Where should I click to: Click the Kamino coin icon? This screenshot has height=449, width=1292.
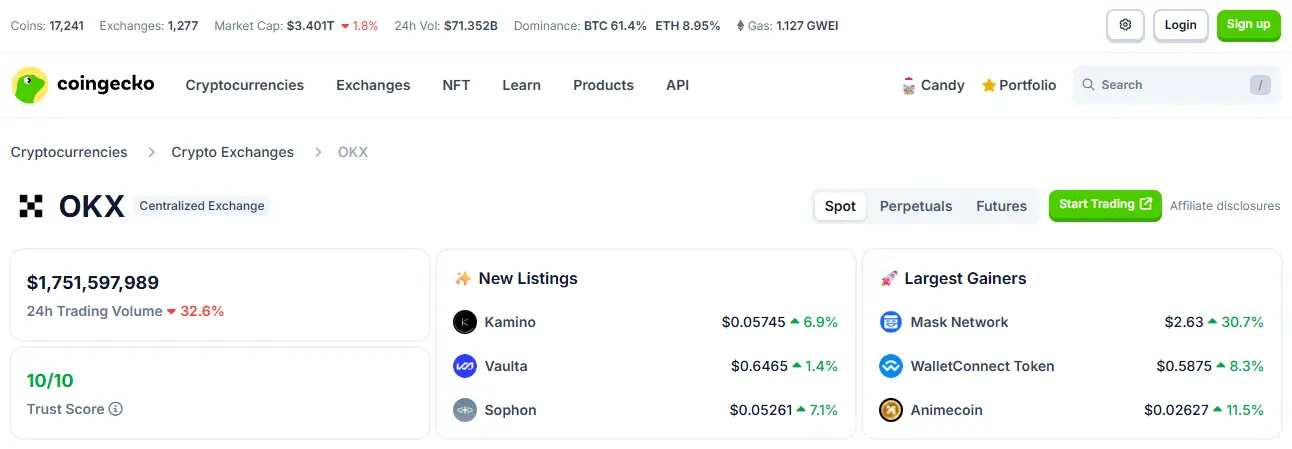tap(465, 322)
